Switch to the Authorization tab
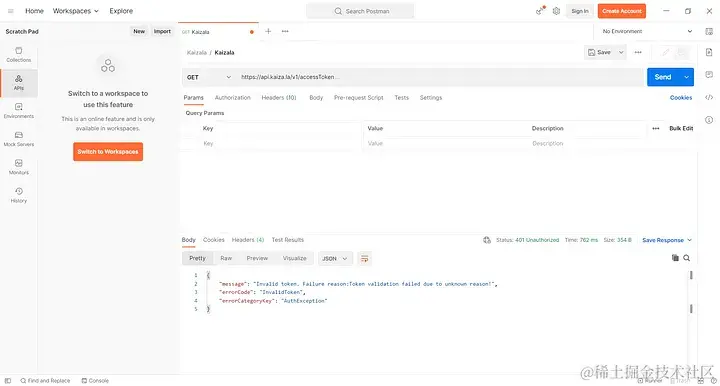The image size is (720, 386). click(x=233, y=97)
